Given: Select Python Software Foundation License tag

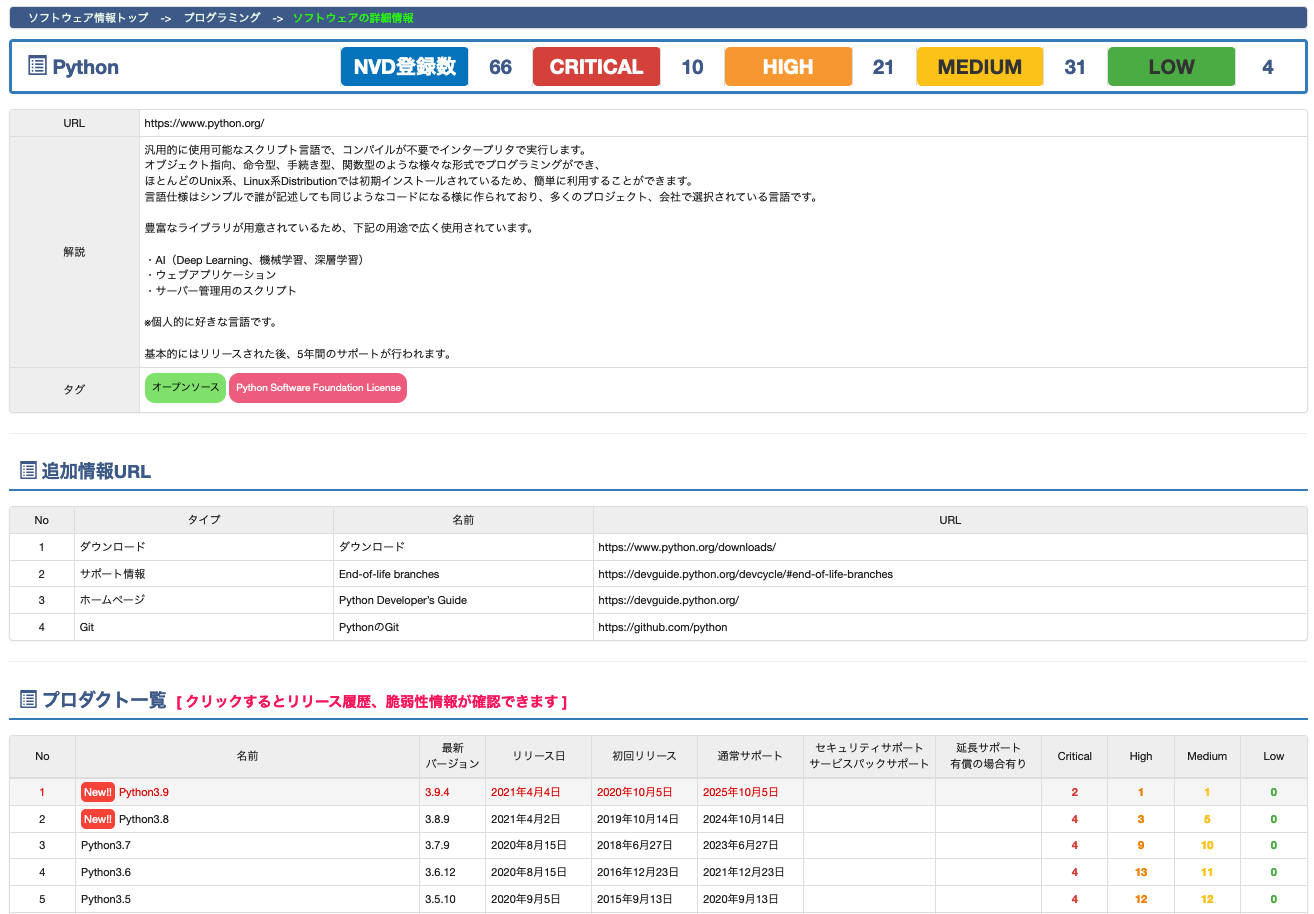Looking at the screenshot, I should [x=318, y=388].
